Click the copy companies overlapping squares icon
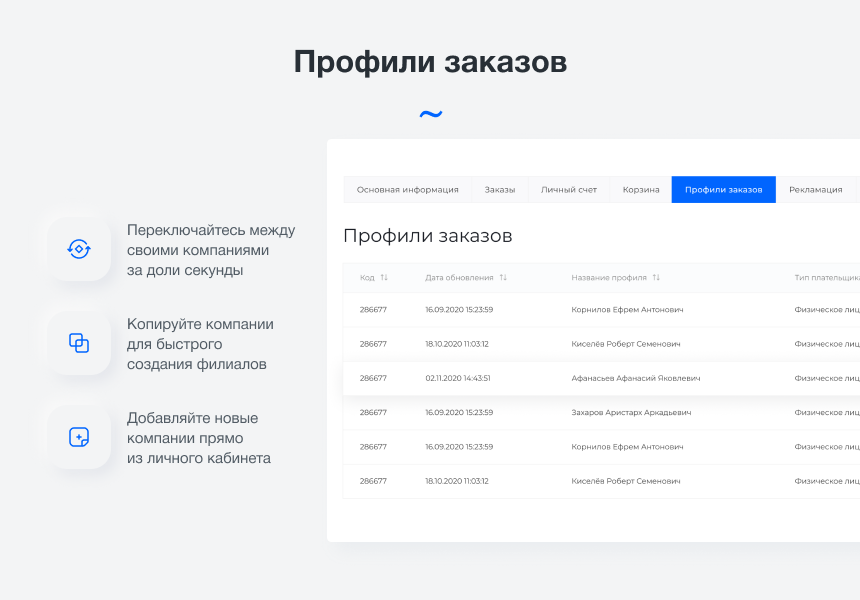The image size is (860, 600). point(78,341)
